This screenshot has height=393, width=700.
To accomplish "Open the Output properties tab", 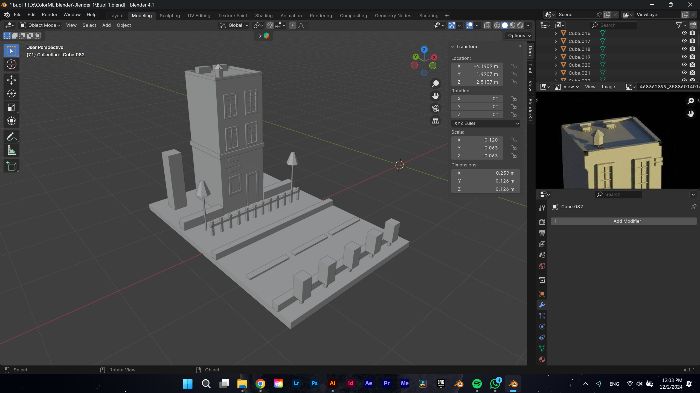I will 542,233.
